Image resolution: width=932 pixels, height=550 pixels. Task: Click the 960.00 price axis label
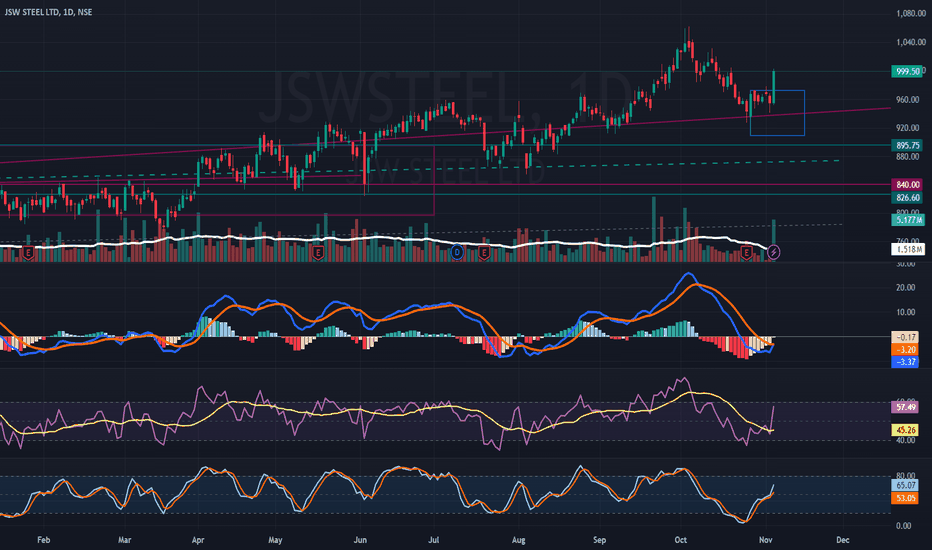907,100
